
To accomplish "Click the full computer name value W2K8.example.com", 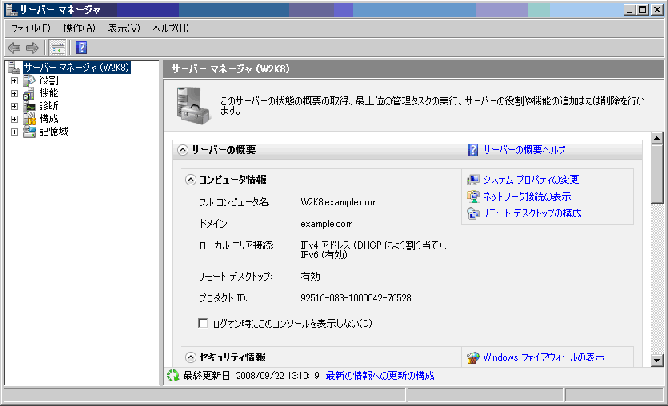I will 338,202.
